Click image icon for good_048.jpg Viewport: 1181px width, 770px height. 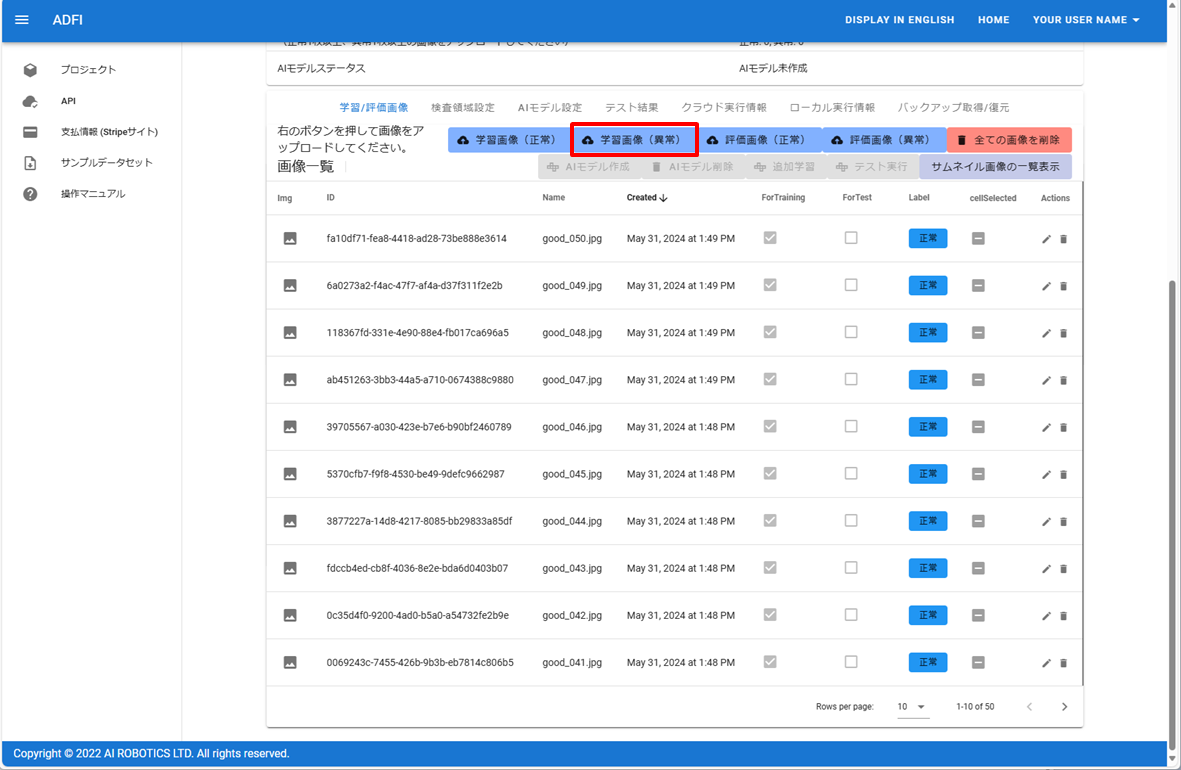coord(290,333)
